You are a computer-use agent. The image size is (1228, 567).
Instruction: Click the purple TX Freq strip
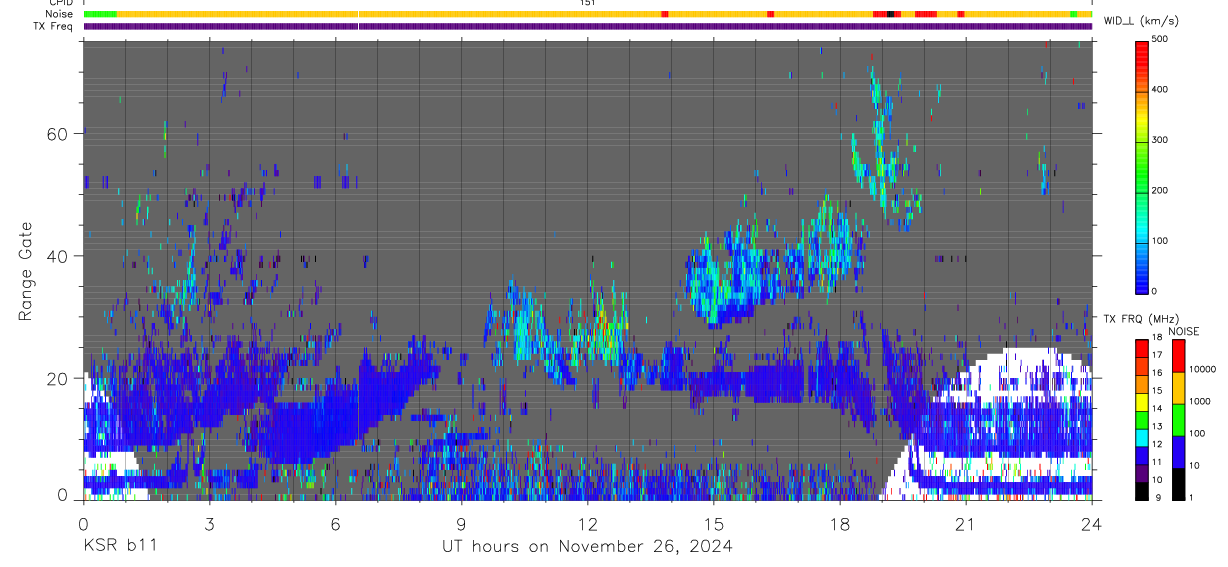(588, 26)
